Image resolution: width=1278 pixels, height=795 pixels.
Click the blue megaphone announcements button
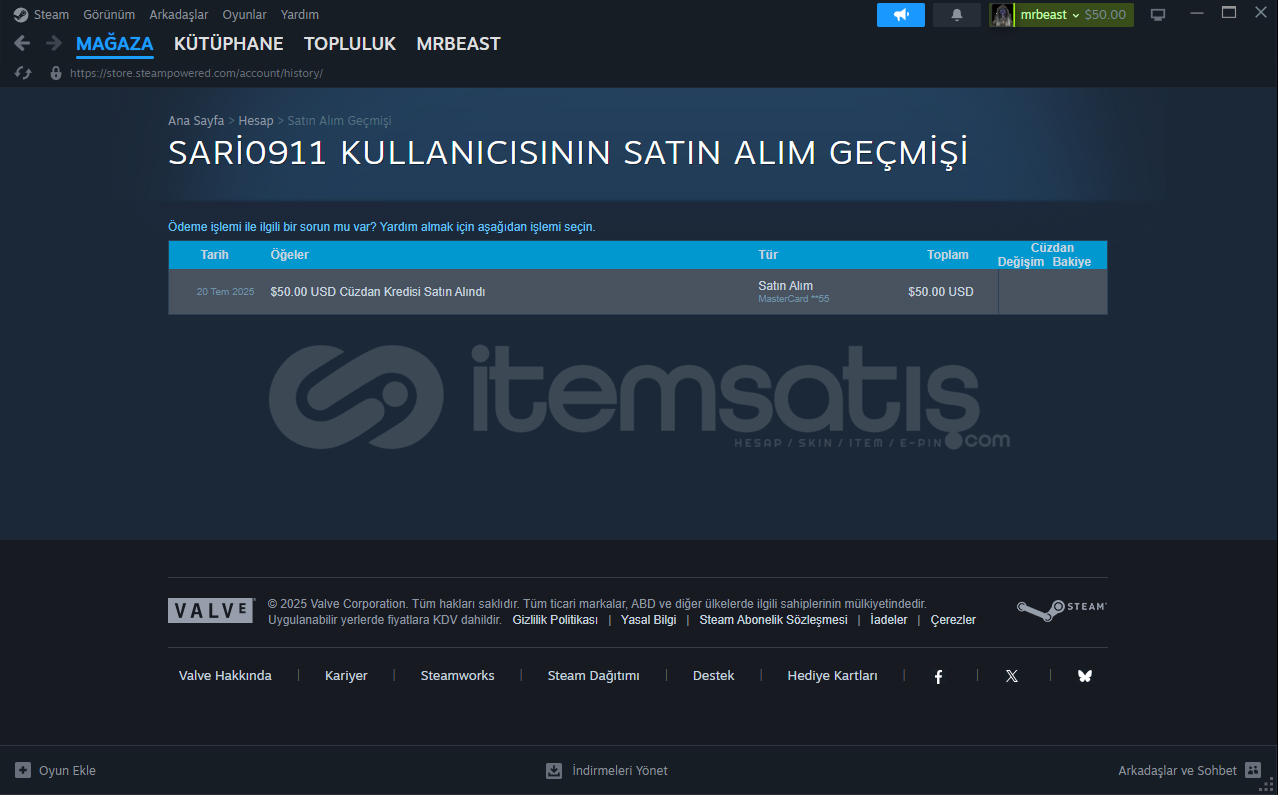[x=901, y=15]
